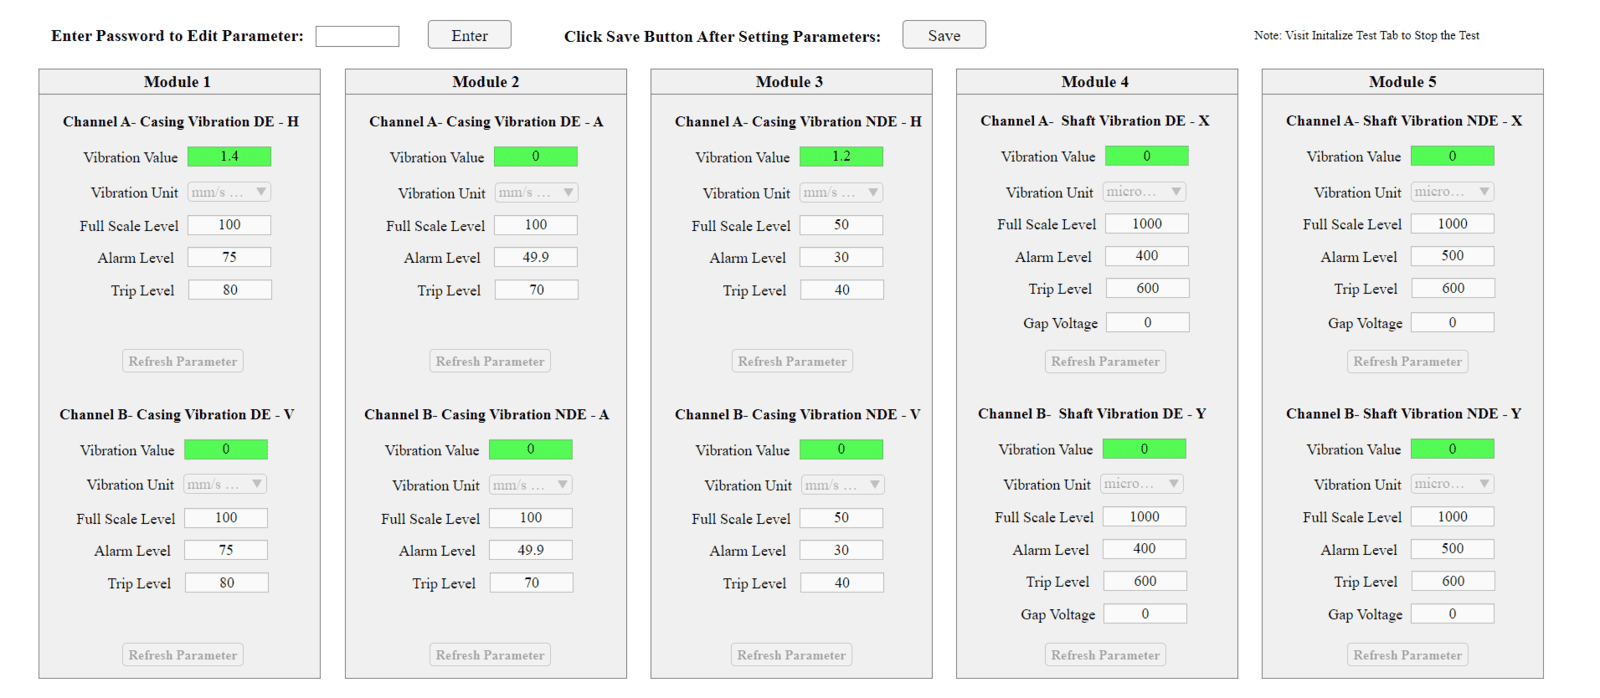Viewport: 1600px width, 698px height.
Task: Click Module 3 Channel B Refresh Parameter button
Action: coord(791,655)
